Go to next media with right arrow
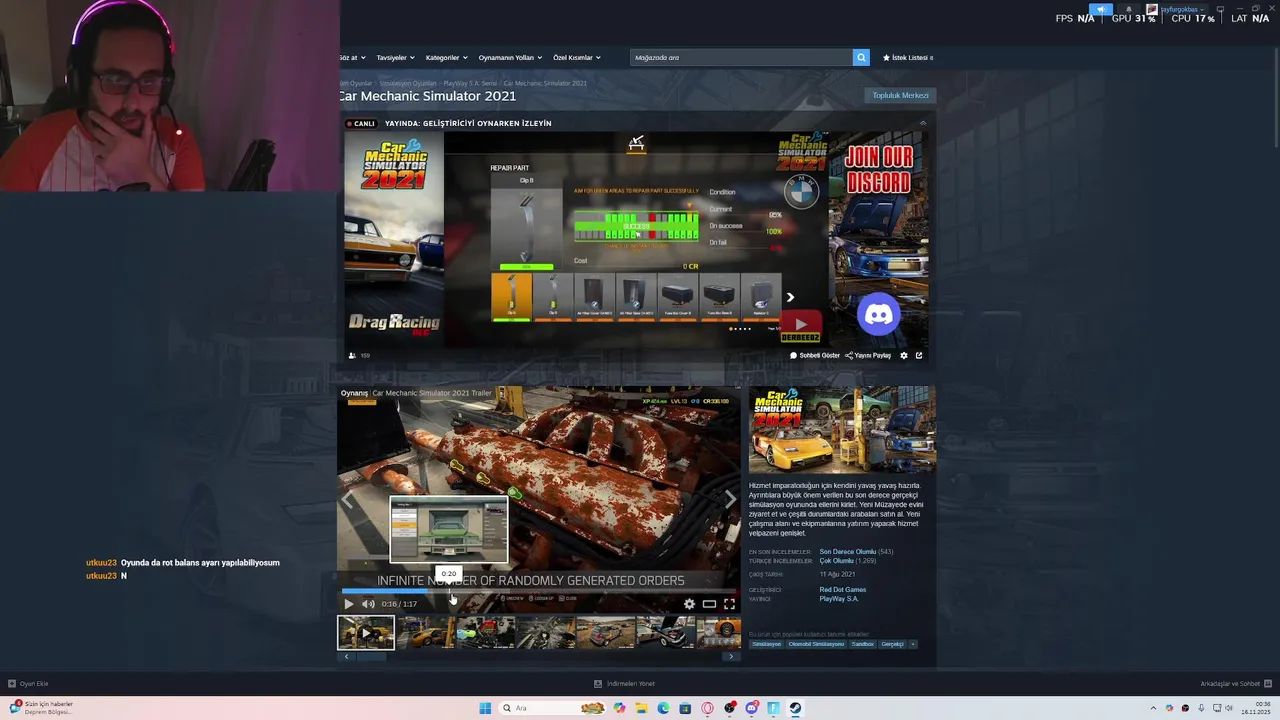 (x=730, y=499)
